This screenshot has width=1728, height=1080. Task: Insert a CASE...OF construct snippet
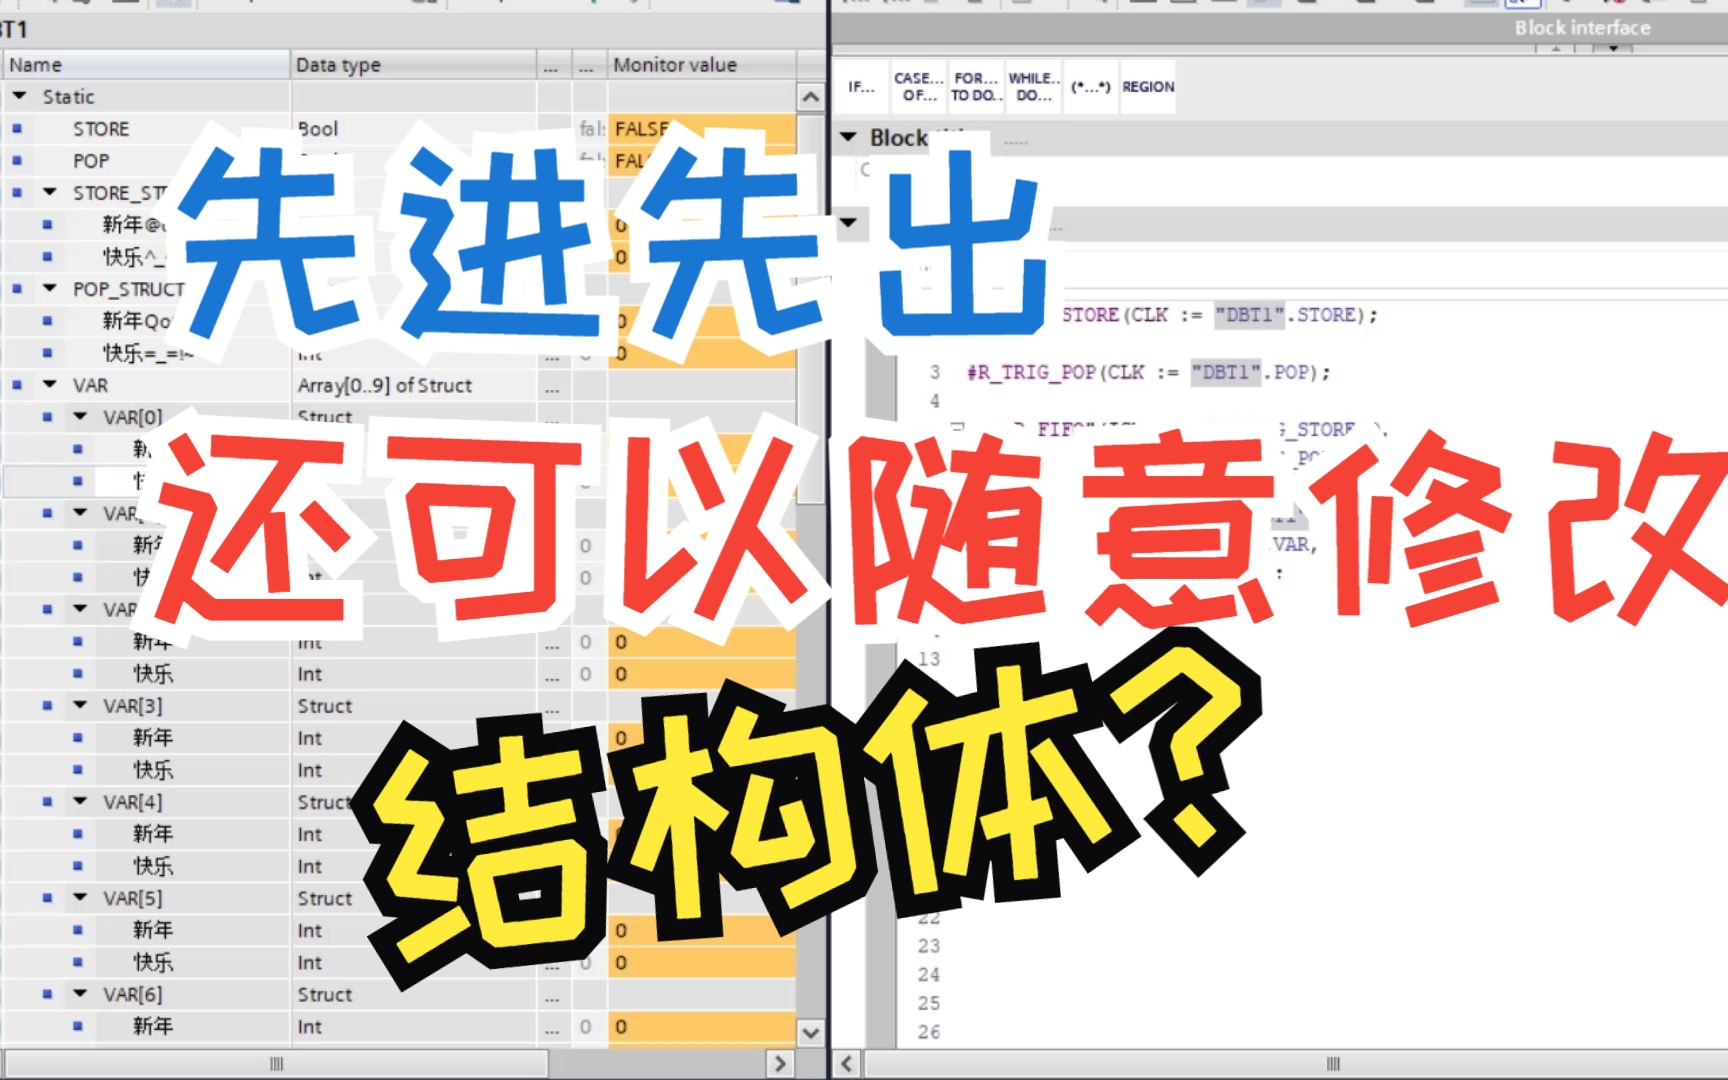[917, 87]
